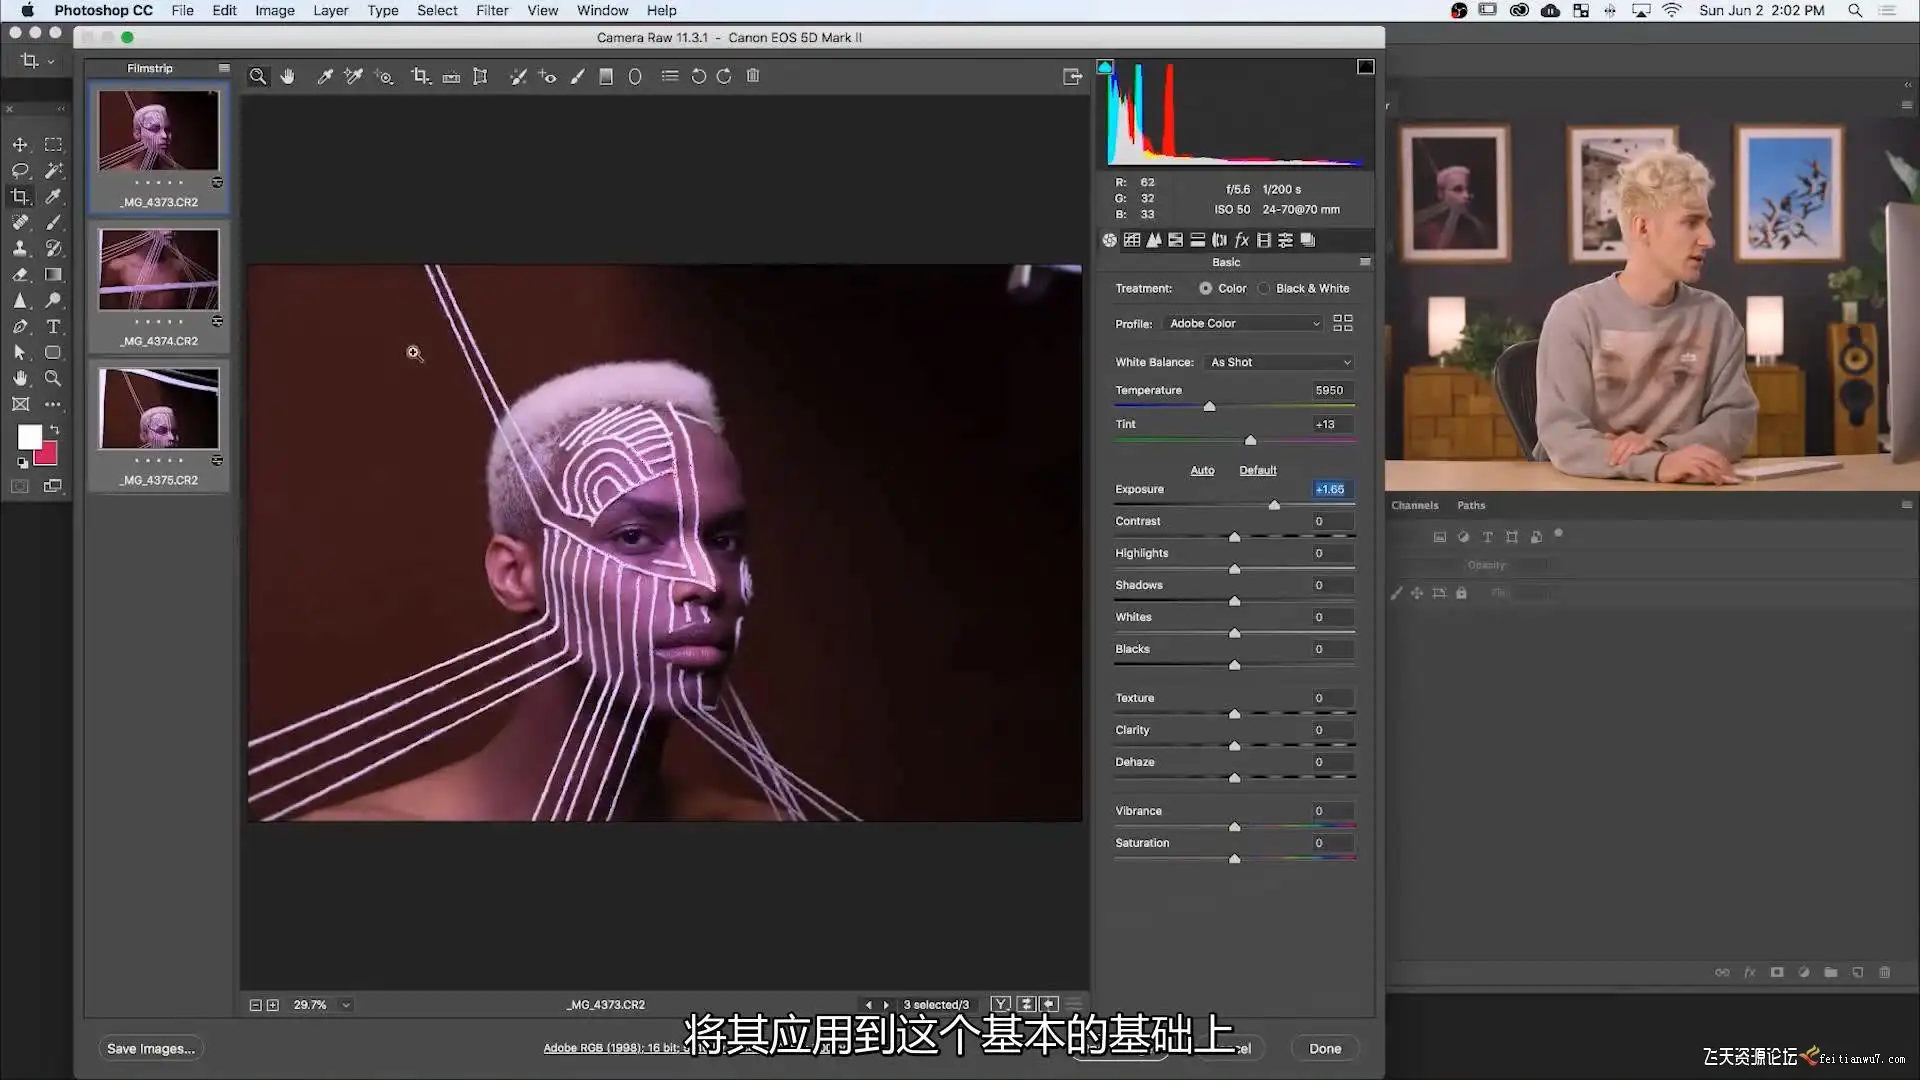Rotate image 90 degrees clockwise
The width and height of the screenshot is (1920, 1080).
pyautogui.click(x=724, y=76)
